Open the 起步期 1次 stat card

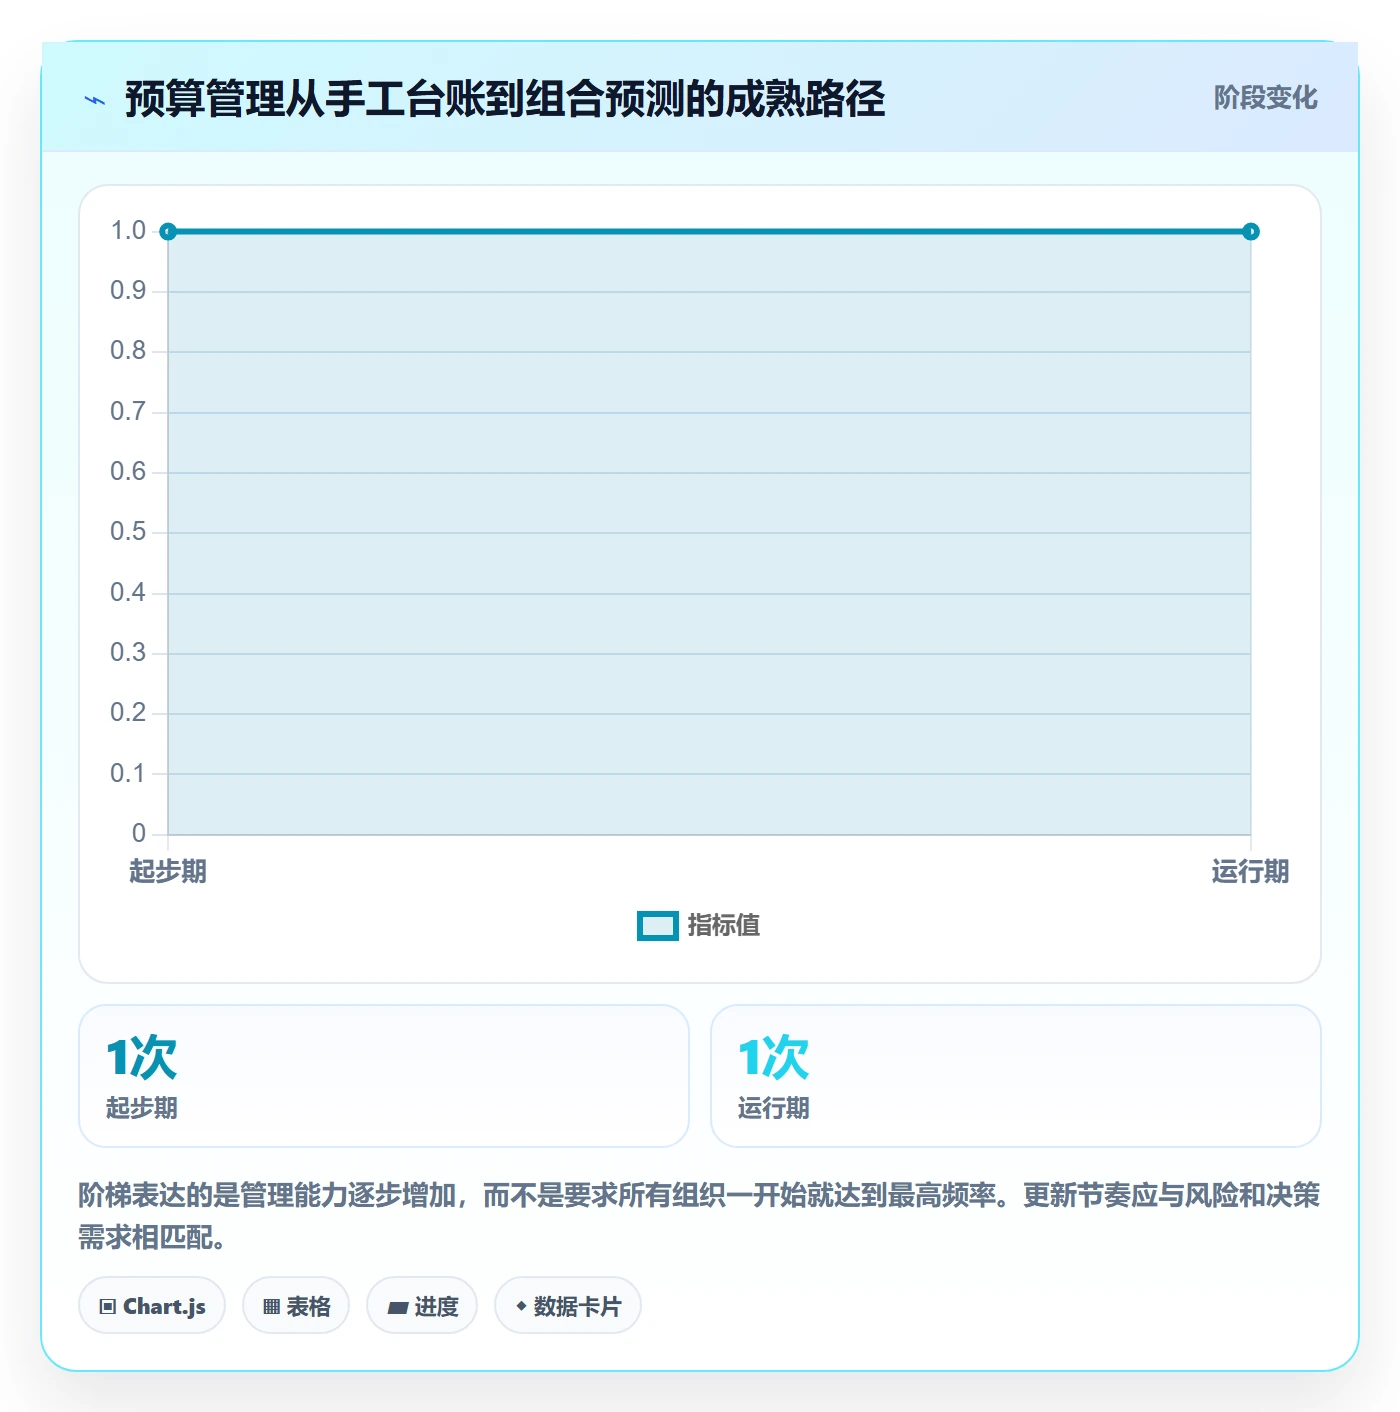tap(384, 1076)
